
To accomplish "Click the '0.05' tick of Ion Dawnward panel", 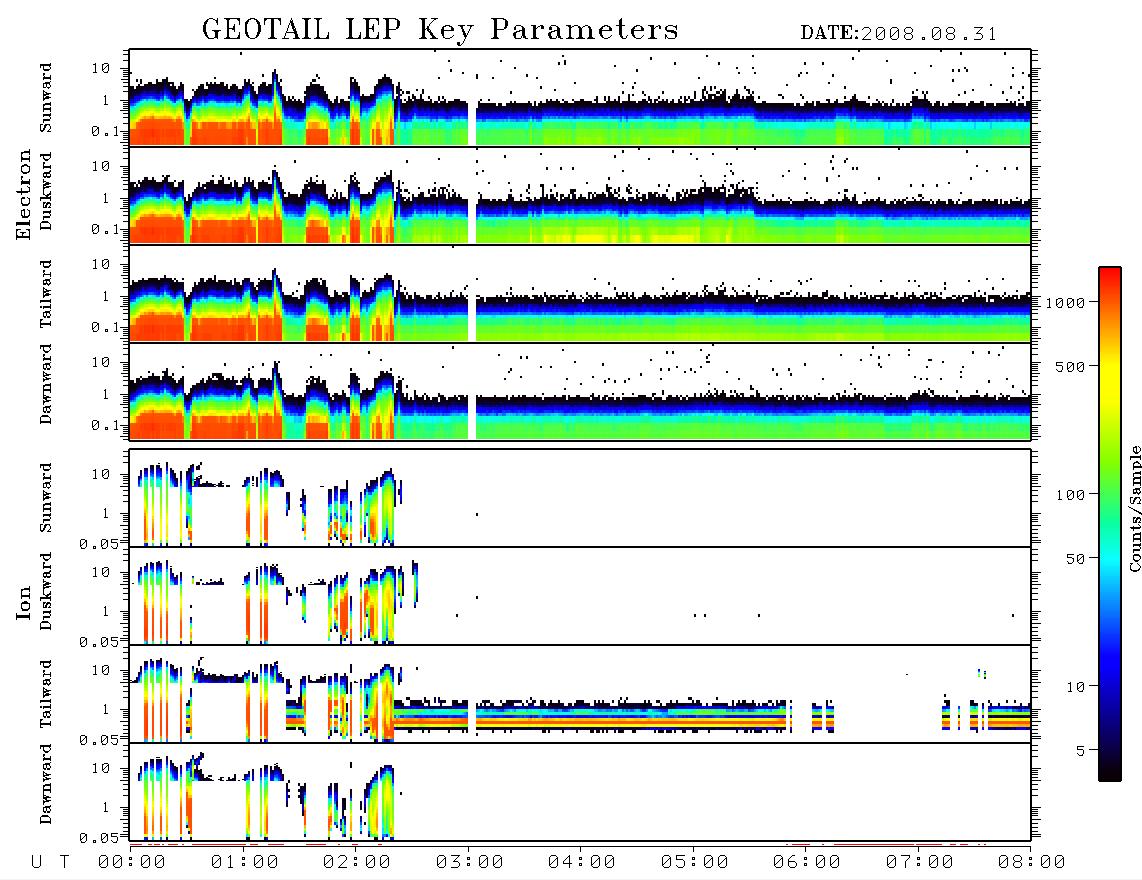I will 98,838.
